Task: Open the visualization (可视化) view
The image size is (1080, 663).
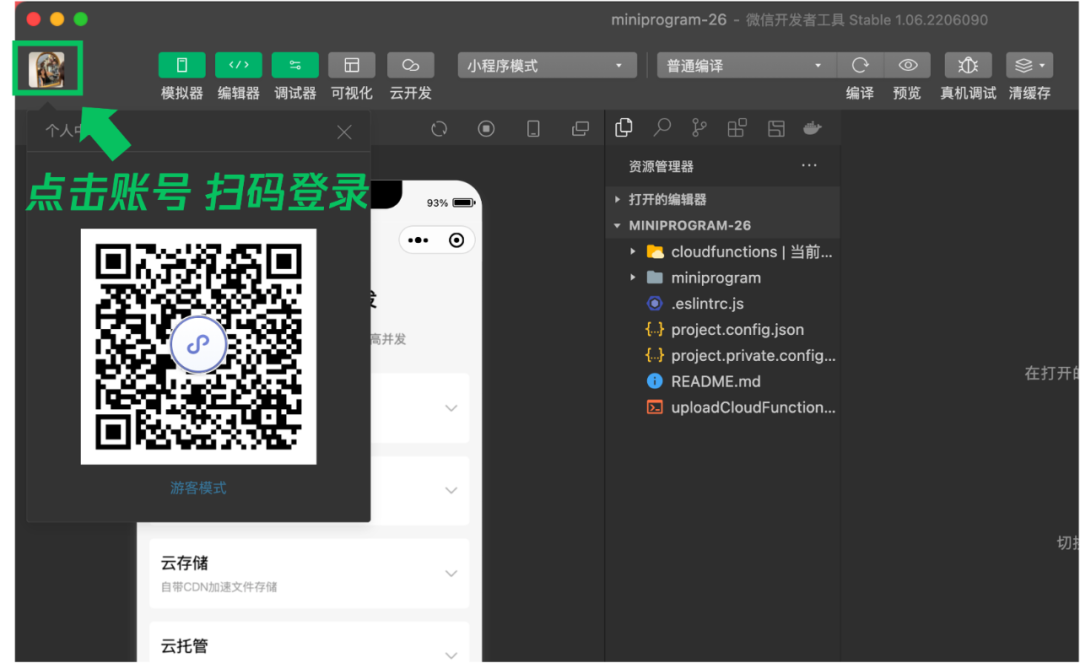Action: 351,65
